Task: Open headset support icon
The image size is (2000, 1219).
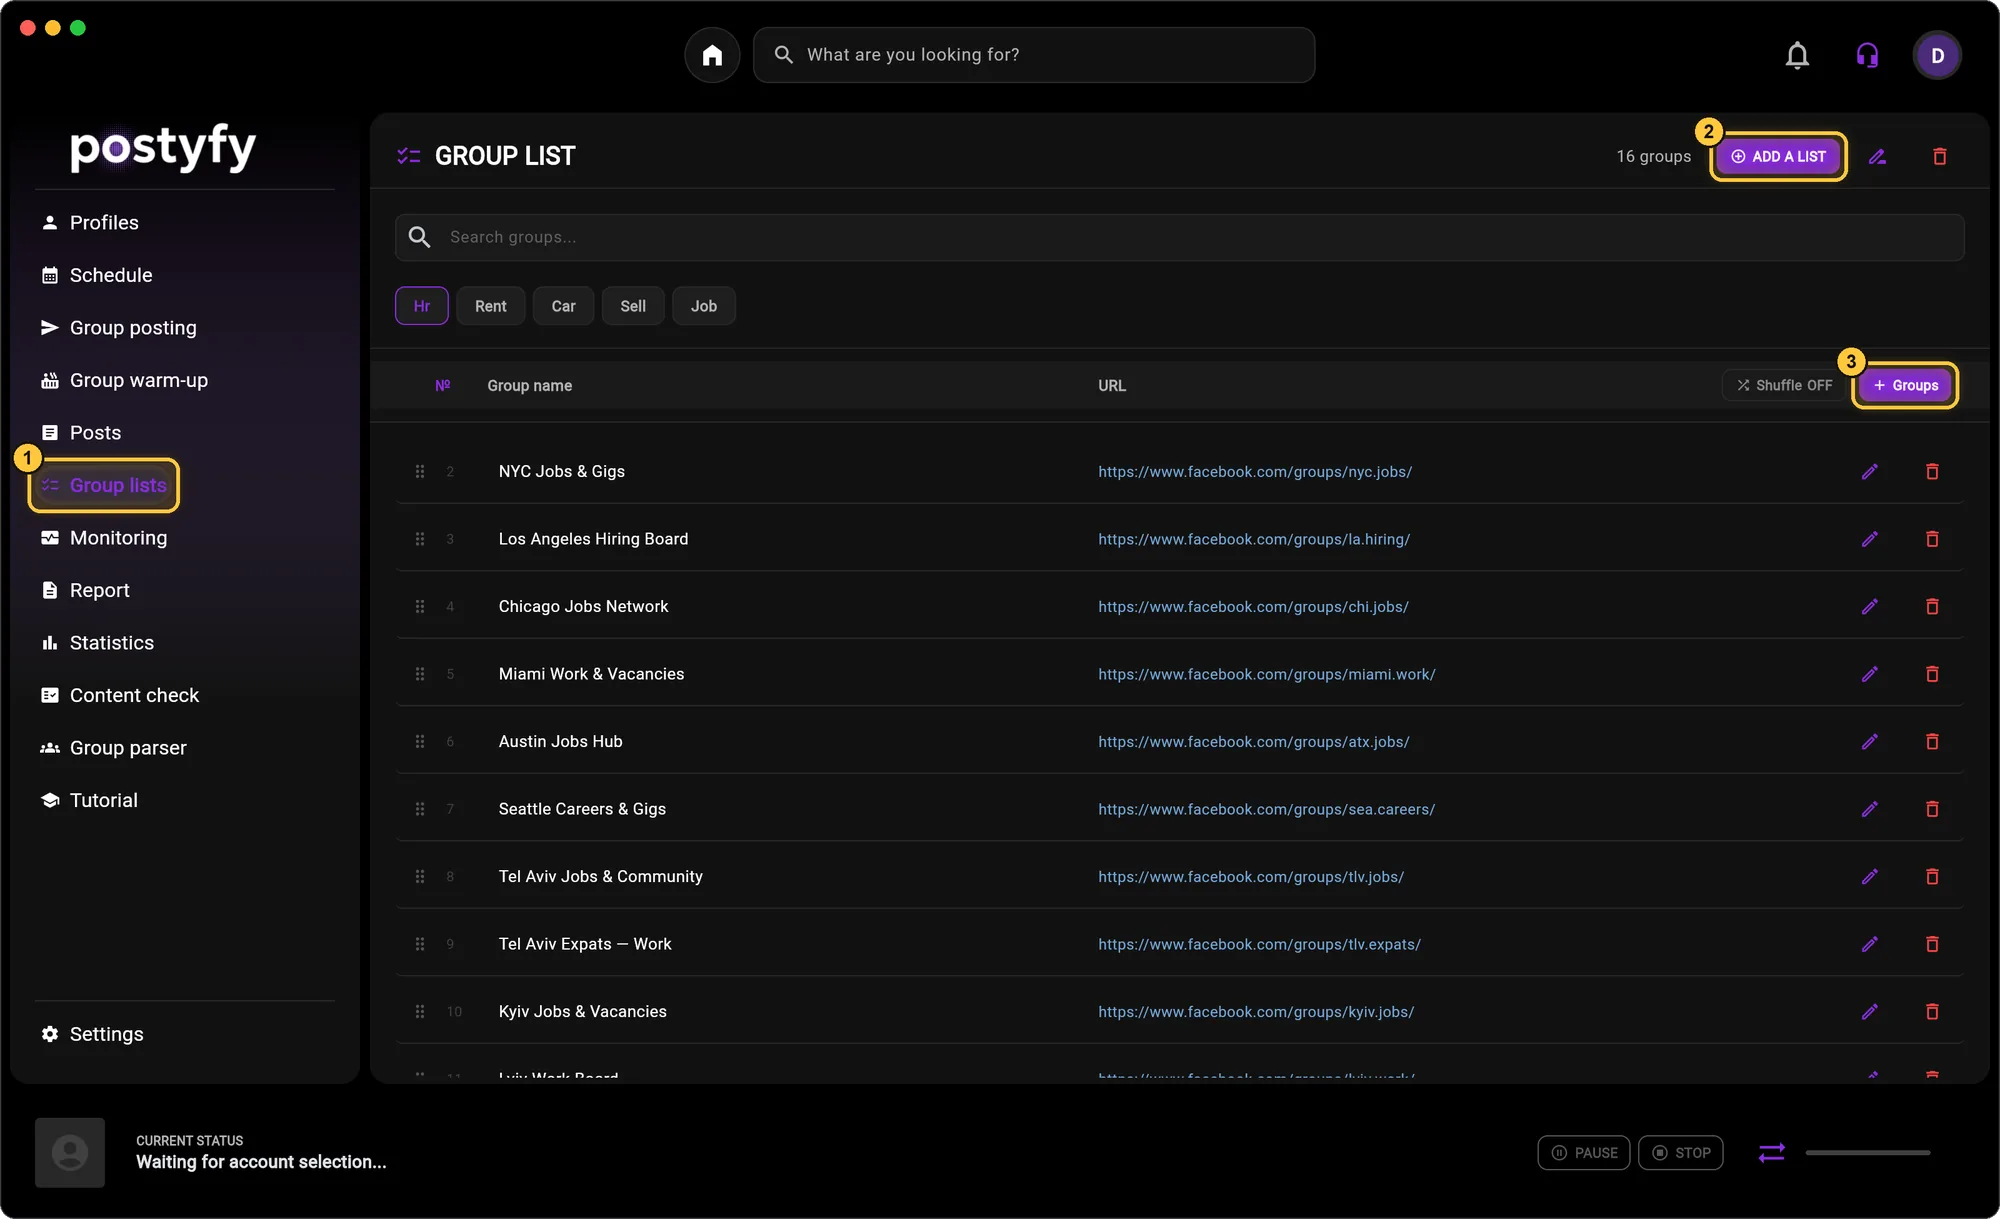Action: [1867, 55]
